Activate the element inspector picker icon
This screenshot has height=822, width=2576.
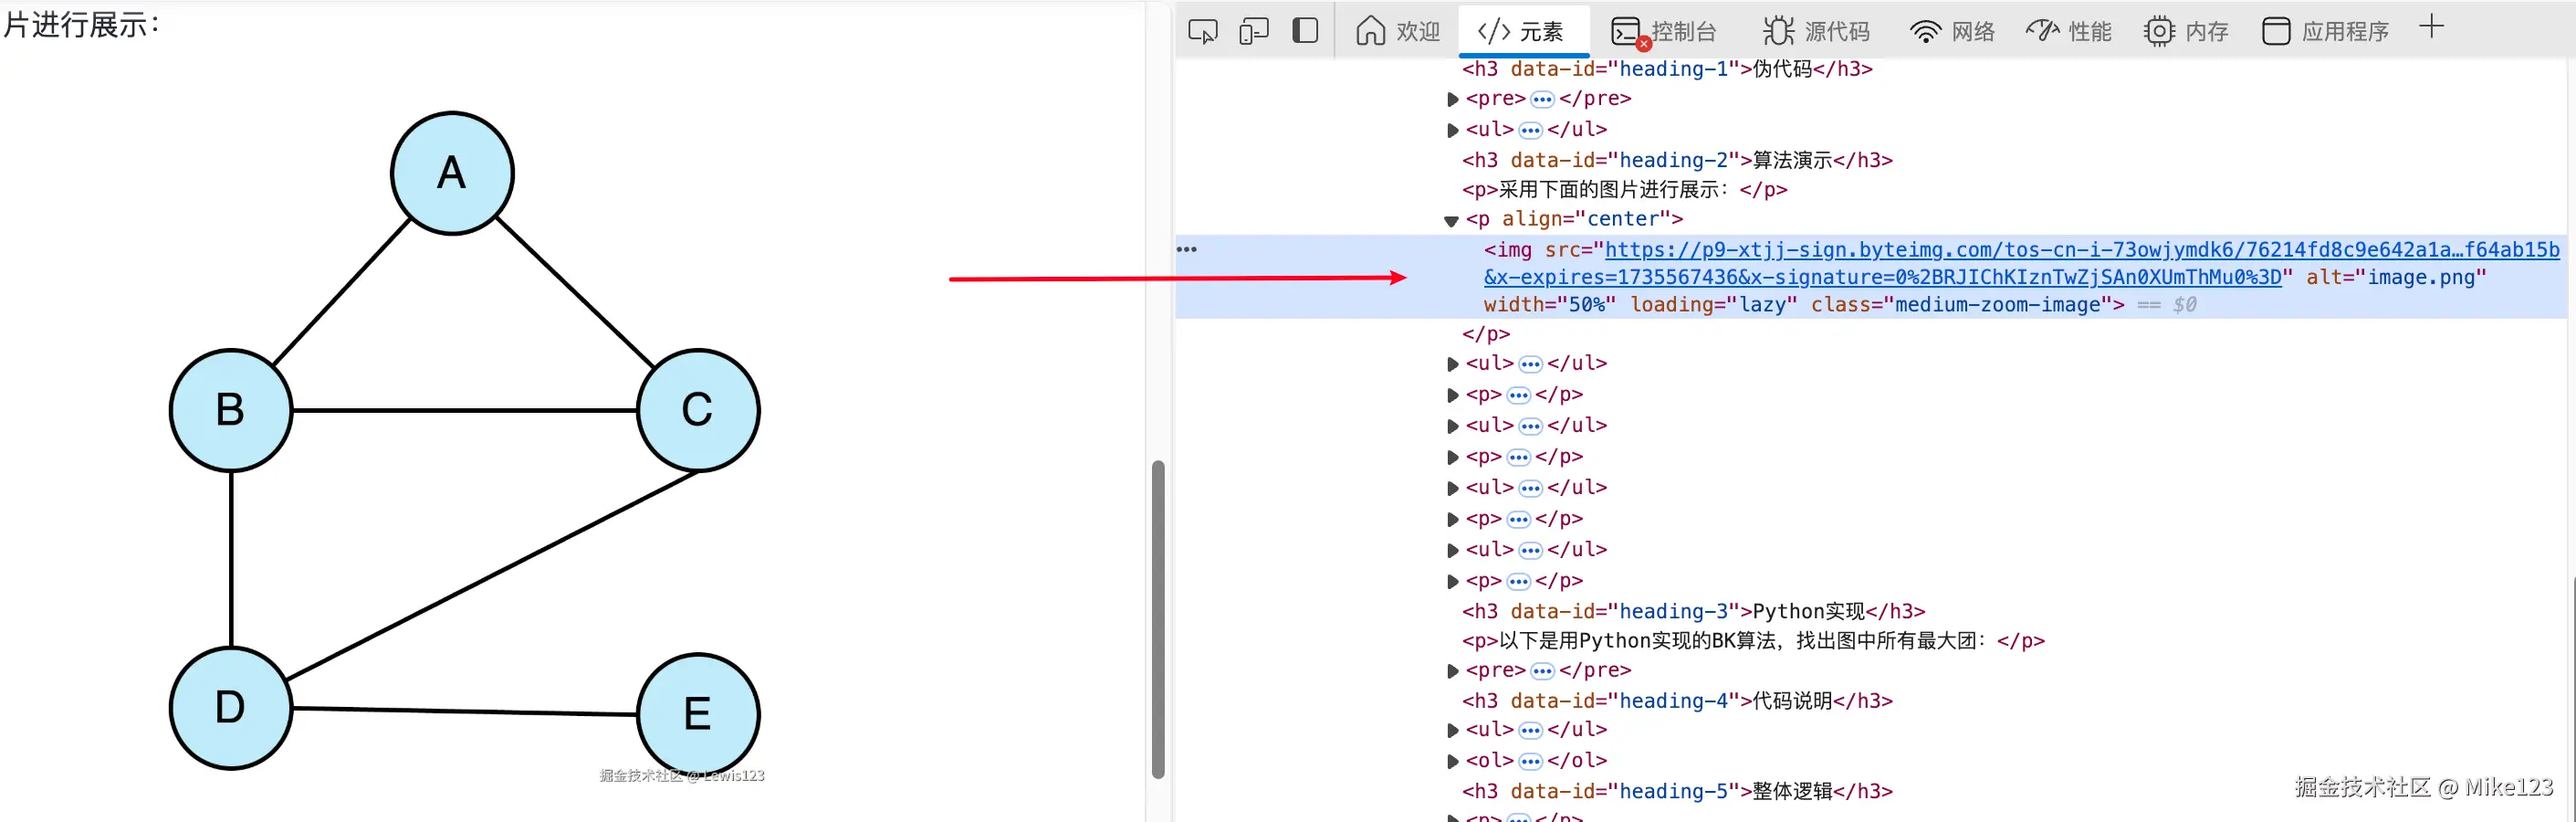pyautogui.click(x=1203, y=31)
